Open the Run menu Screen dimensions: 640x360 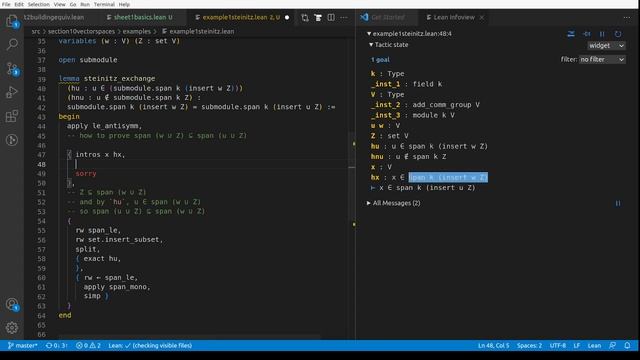pos(85,4)
